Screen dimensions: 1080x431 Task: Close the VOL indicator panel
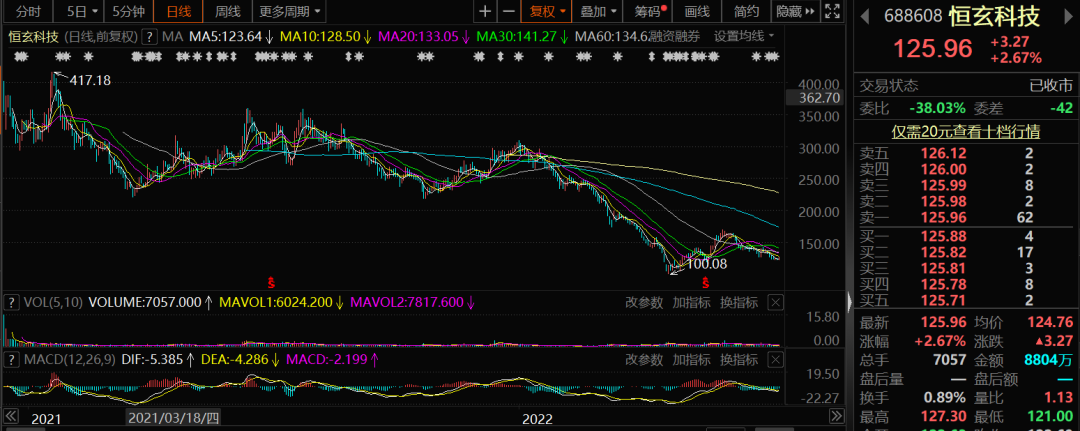tap(776, 302)
